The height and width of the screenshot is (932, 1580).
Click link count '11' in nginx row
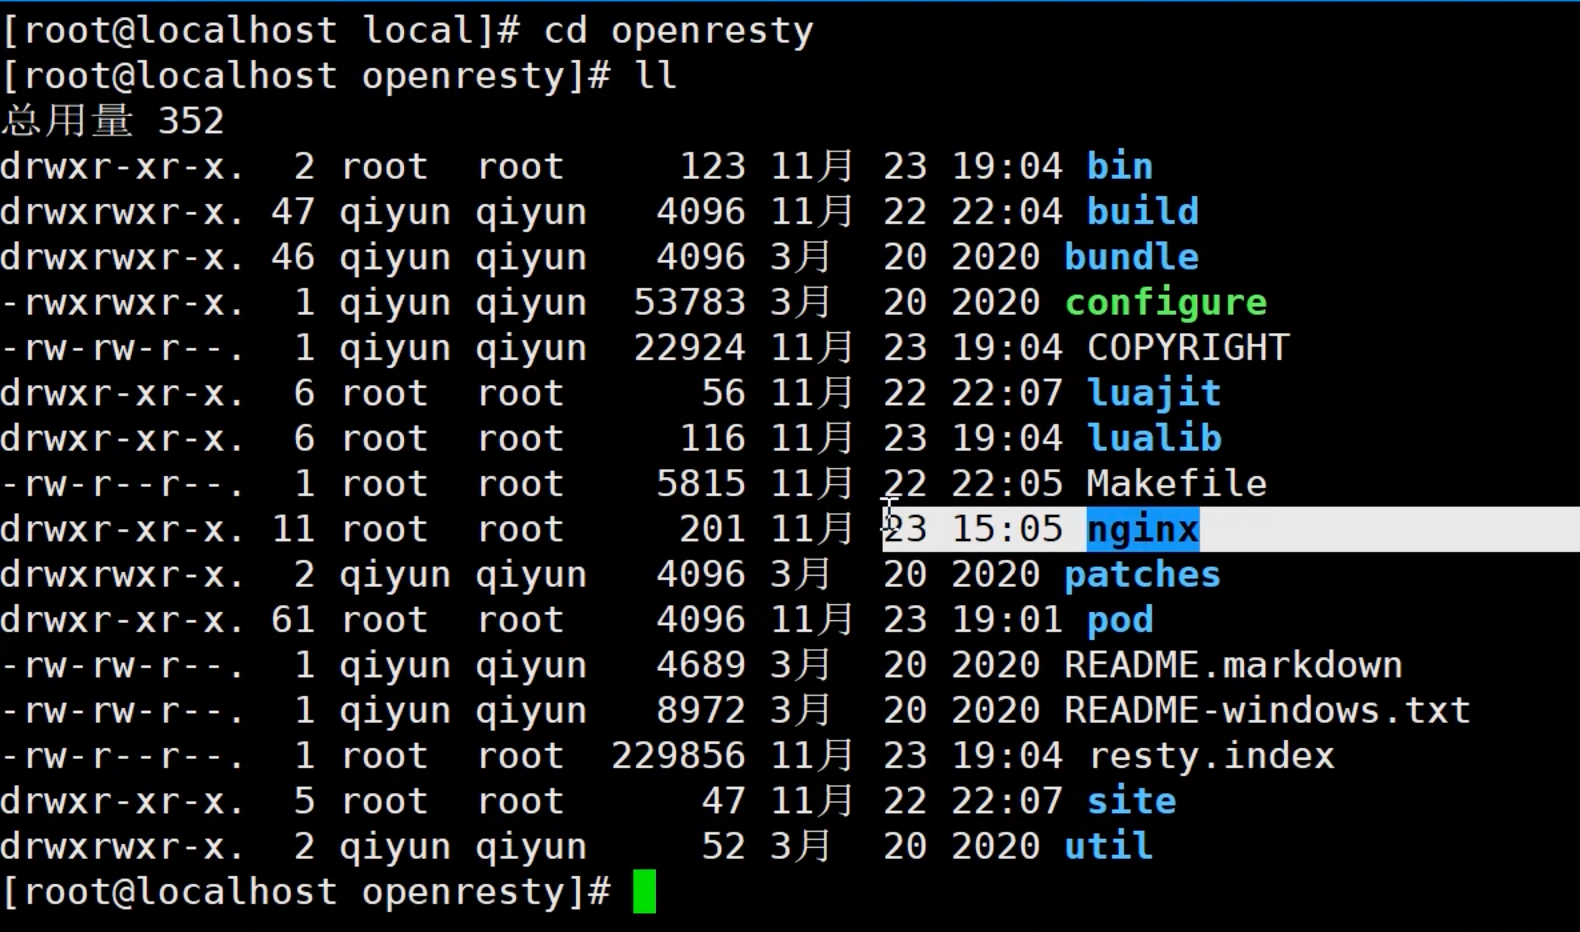(293, 529)
